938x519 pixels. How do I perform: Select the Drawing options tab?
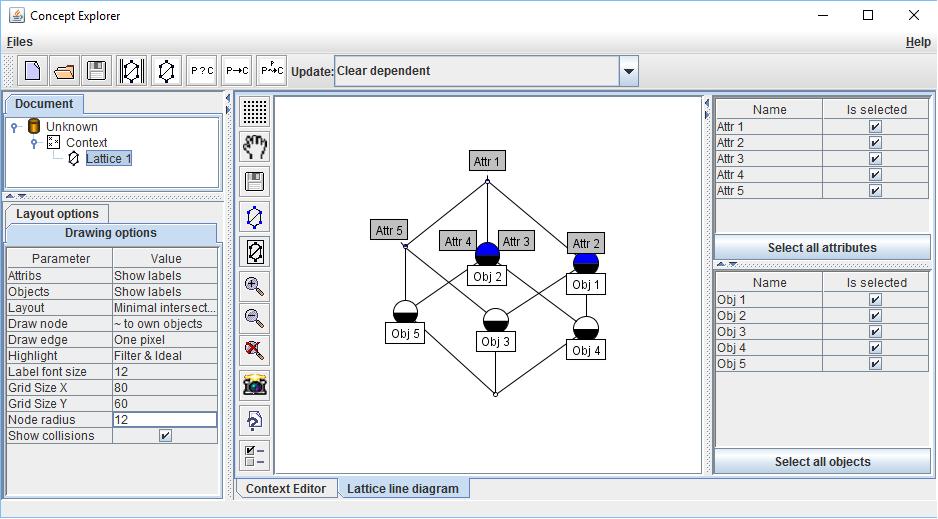pos(111,233)
